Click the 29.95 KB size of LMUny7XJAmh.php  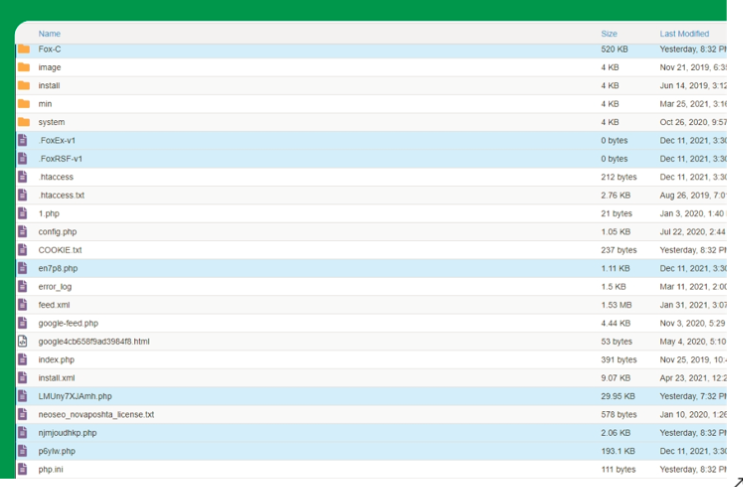click(618, 396)
